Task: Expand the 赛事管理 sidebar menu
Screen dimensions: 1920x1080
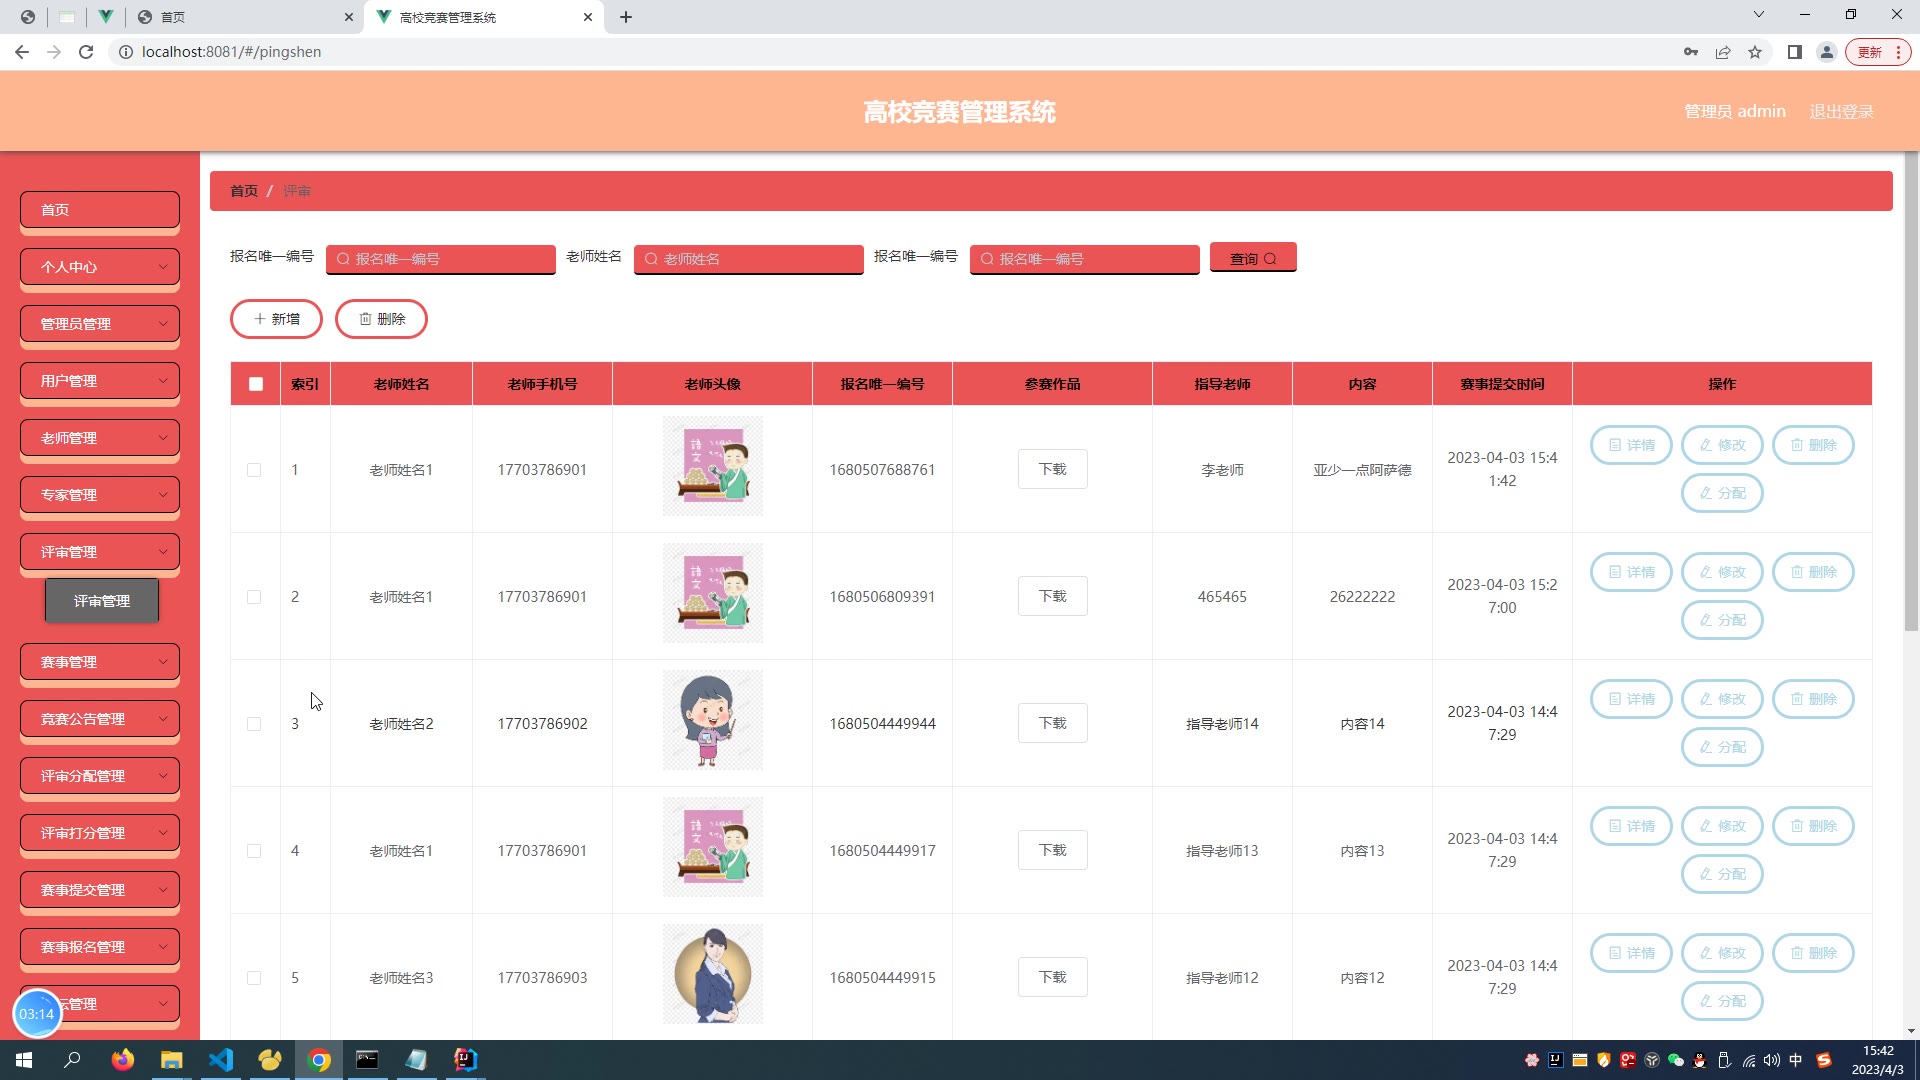Action: (100, 662)
